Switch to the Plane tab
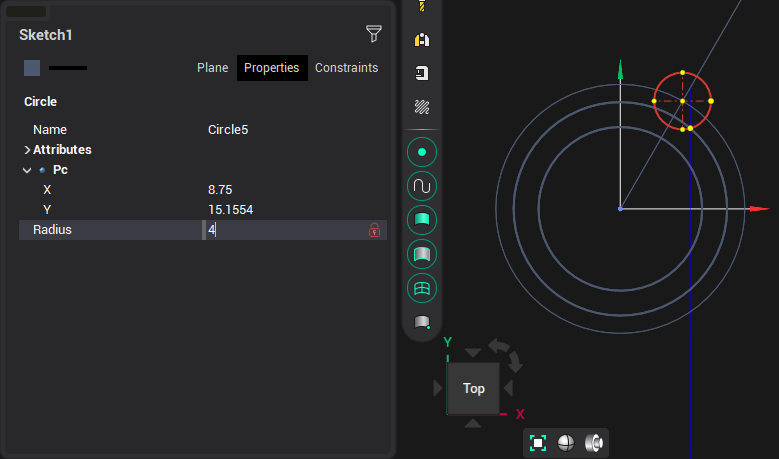Viewport: 779px width, 459px height. point(212,68)
